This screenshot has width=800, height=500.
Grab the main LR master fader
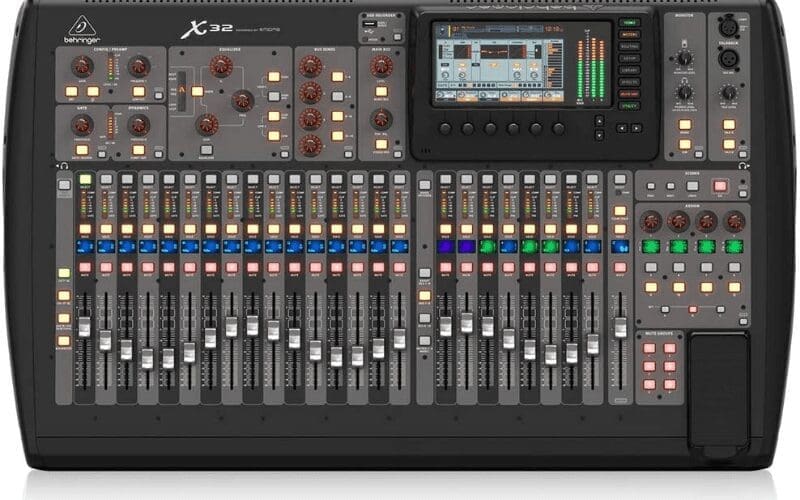[620, 327]
